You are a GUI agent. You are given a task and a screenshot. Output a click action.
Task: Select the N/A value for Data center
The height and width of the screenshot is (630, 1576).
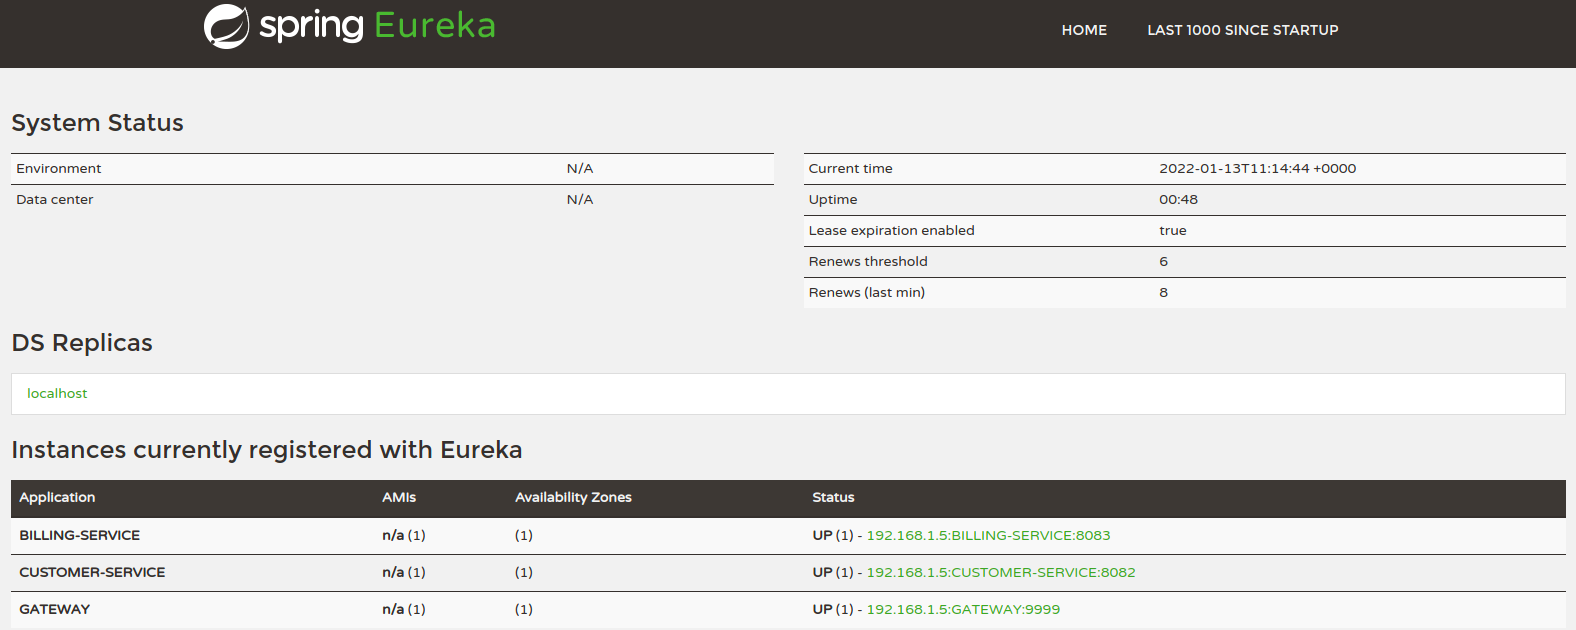(x=580, y=200)
